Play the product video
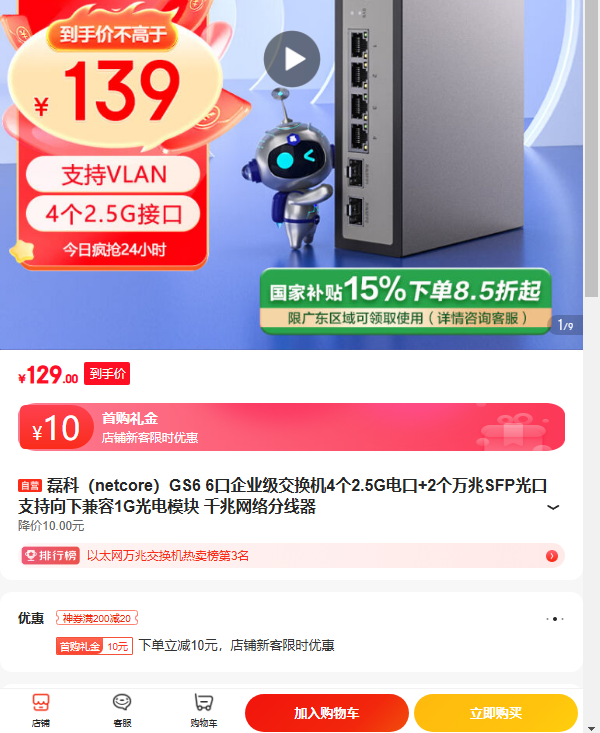The width and height of the screenshot is (600, 733). [x=292, y=59]
